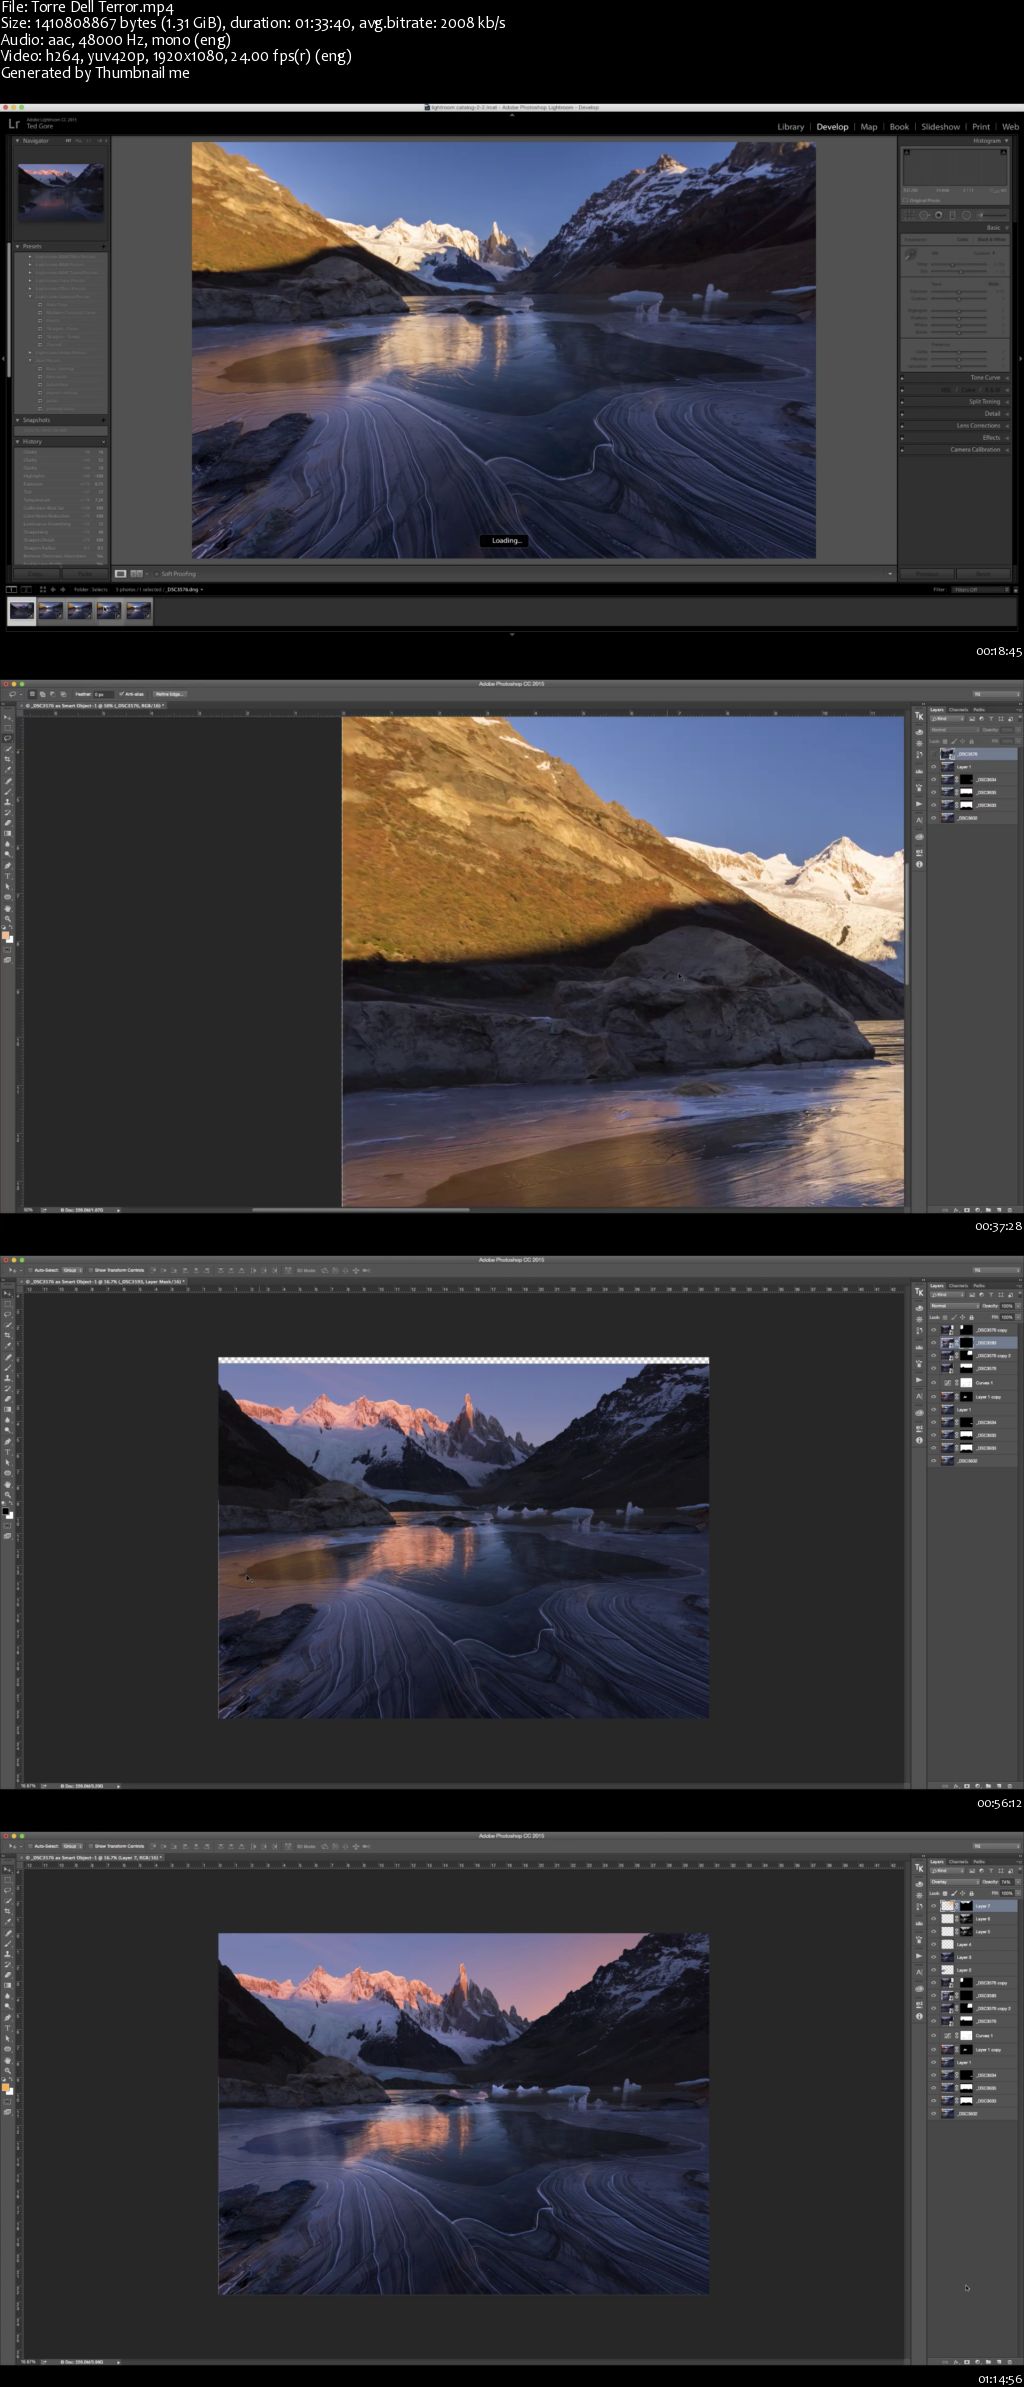Screen dimensions: 1024x2387
Task: Click the TK panel icon in 00:37:28 frame
Action: point(919,716)
